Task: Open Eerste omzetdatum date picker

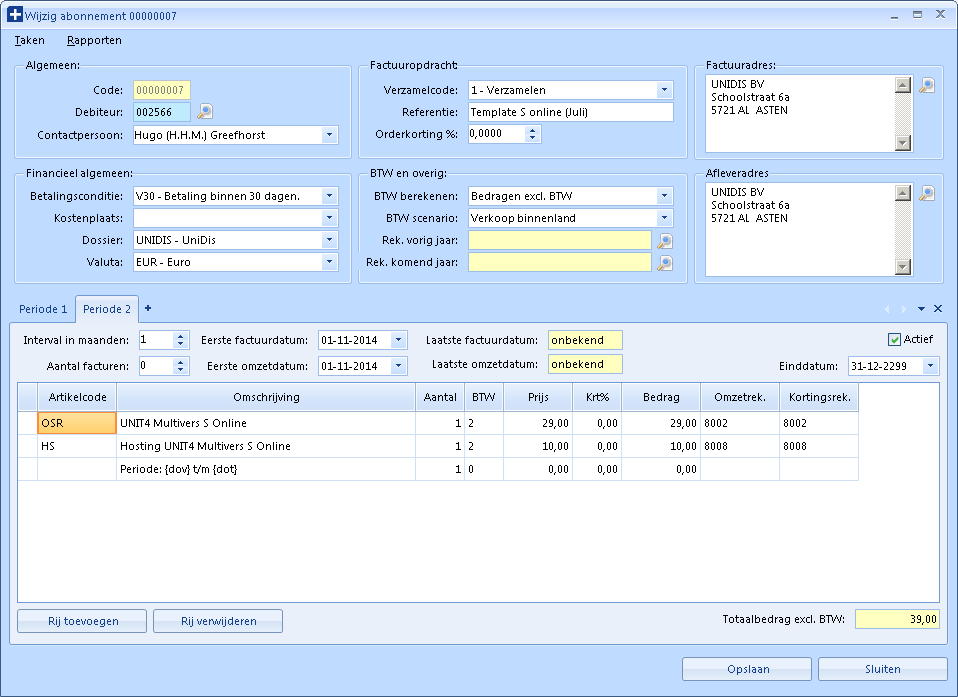Action: [x=398, y=366]
